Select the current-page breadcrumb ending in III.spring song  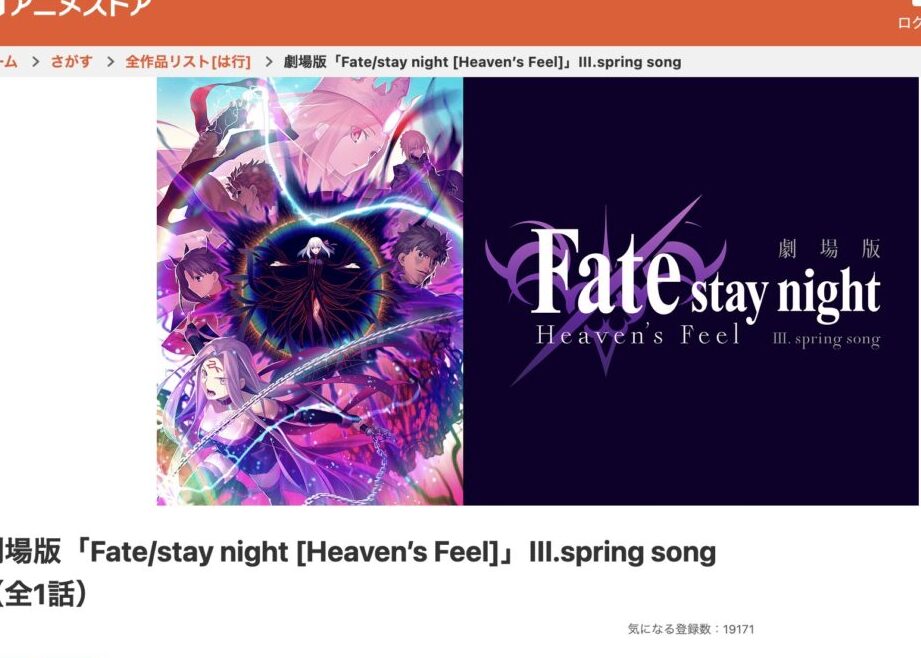click(482, 62)
